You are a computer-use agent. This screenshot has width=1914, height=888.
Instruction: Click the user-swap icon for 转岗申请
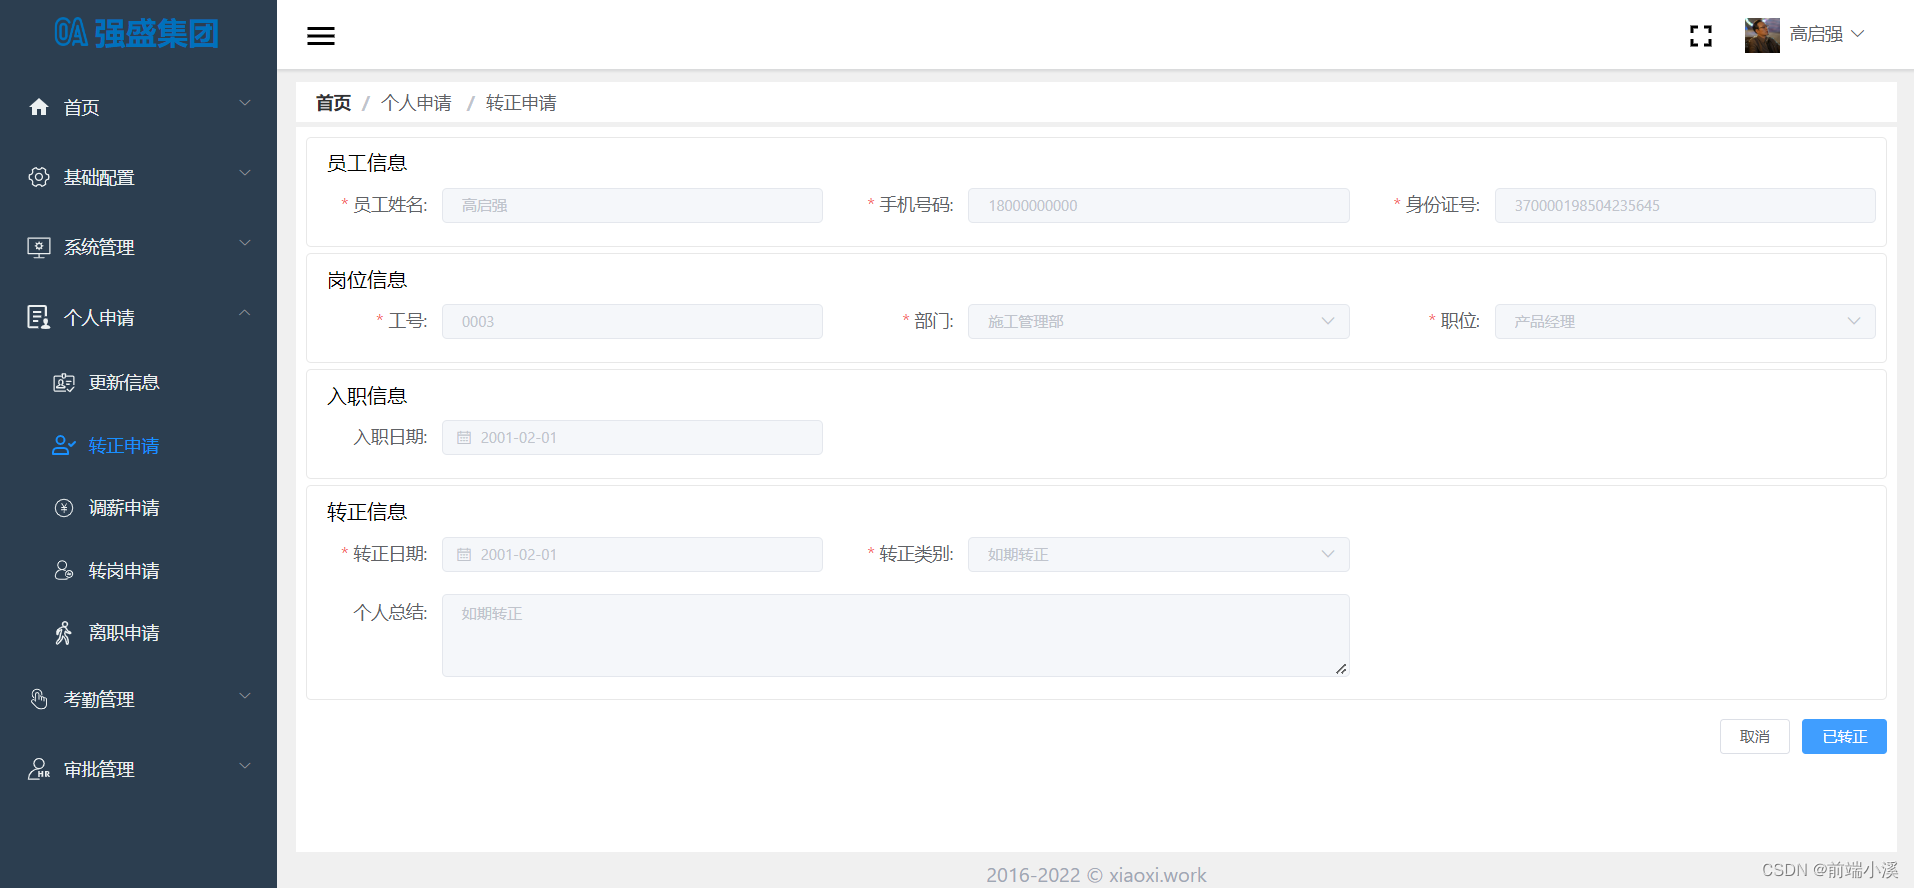pyautogui.click(x=64, y=570)
